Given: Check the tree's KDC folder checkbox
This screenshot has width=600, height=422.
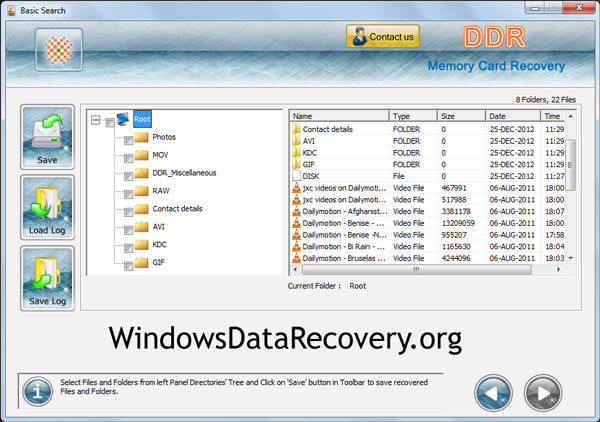Looking at the screenshot, I should tap(129, 248).
